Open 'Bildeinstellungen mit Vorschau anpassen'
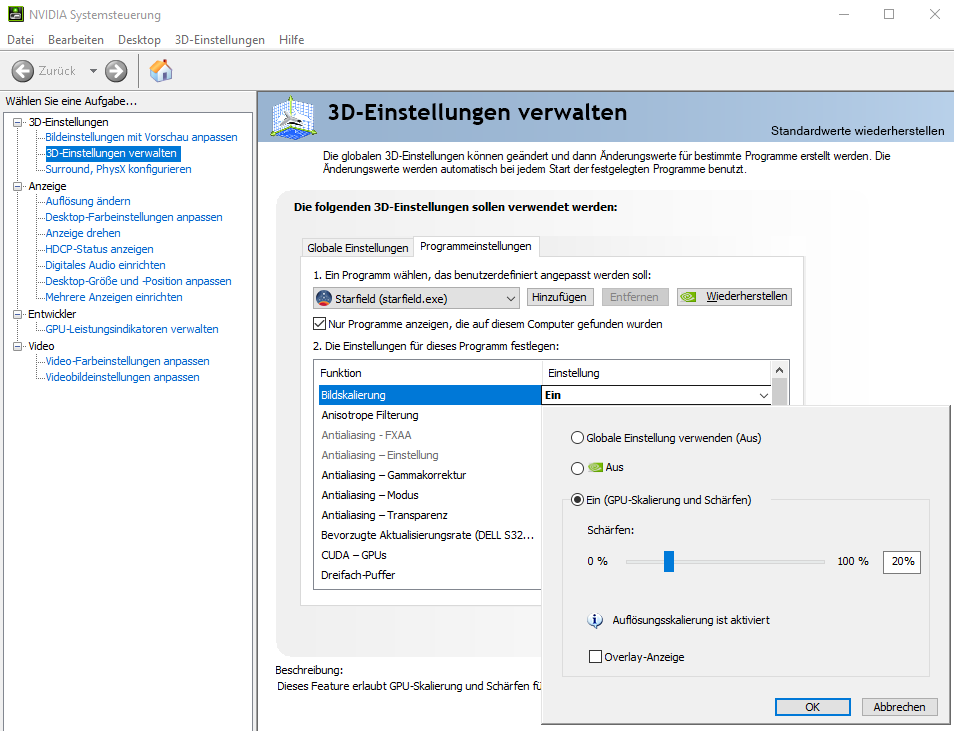 (141, 137)
